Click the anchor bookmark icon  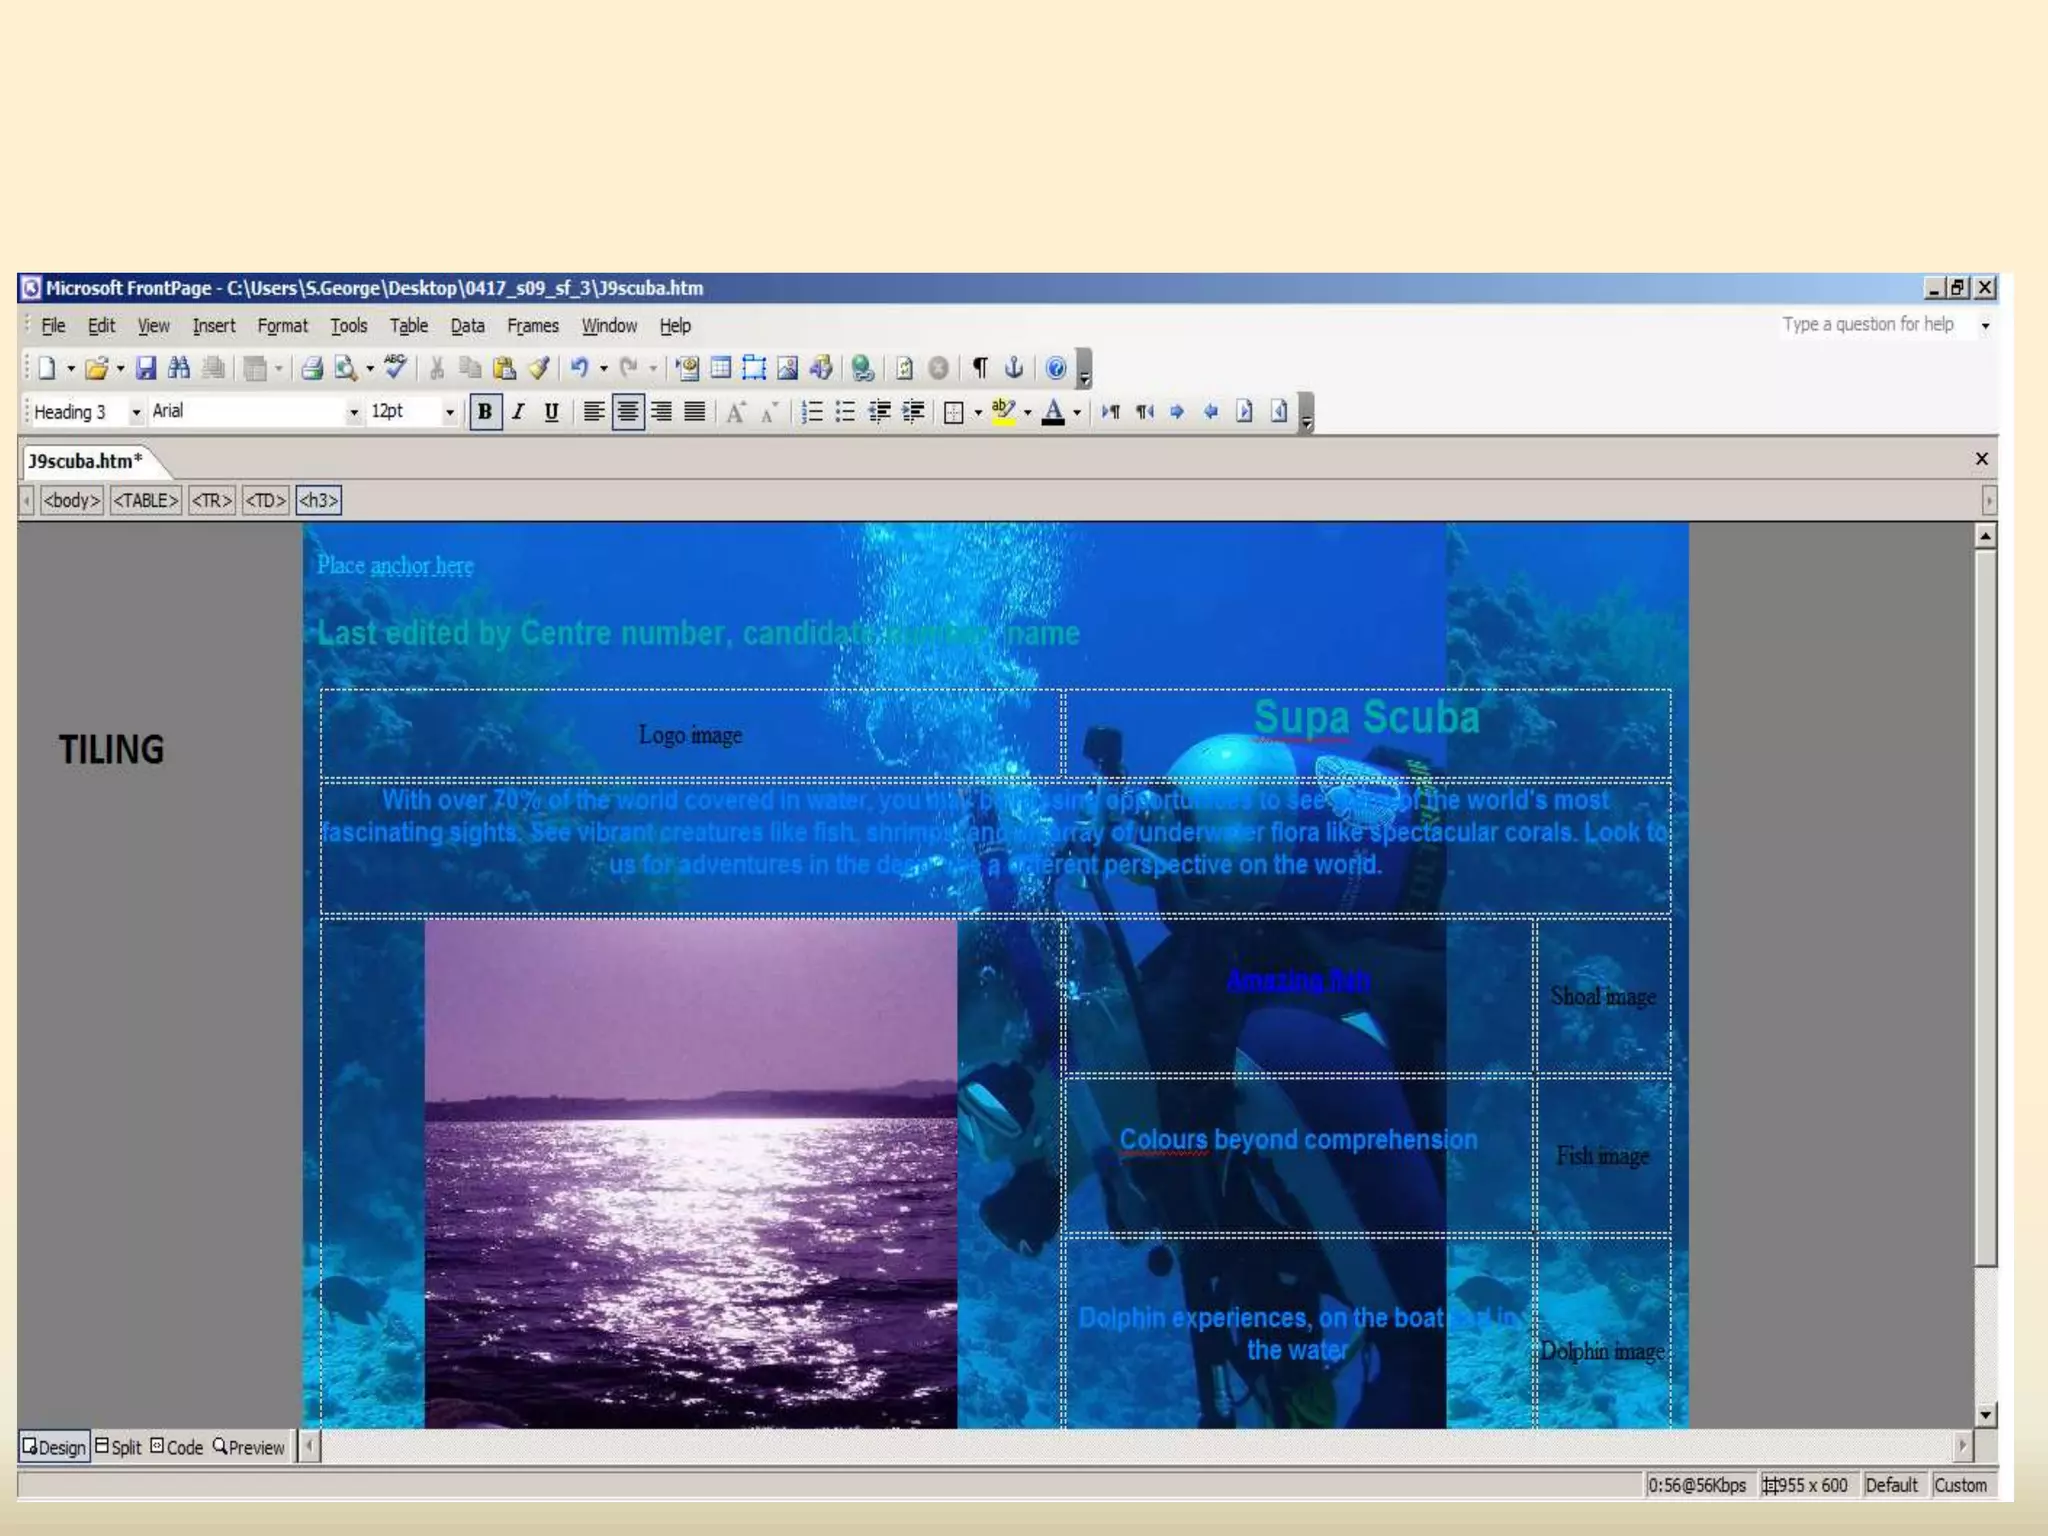pyautogui.click(x=1013, y=368)
